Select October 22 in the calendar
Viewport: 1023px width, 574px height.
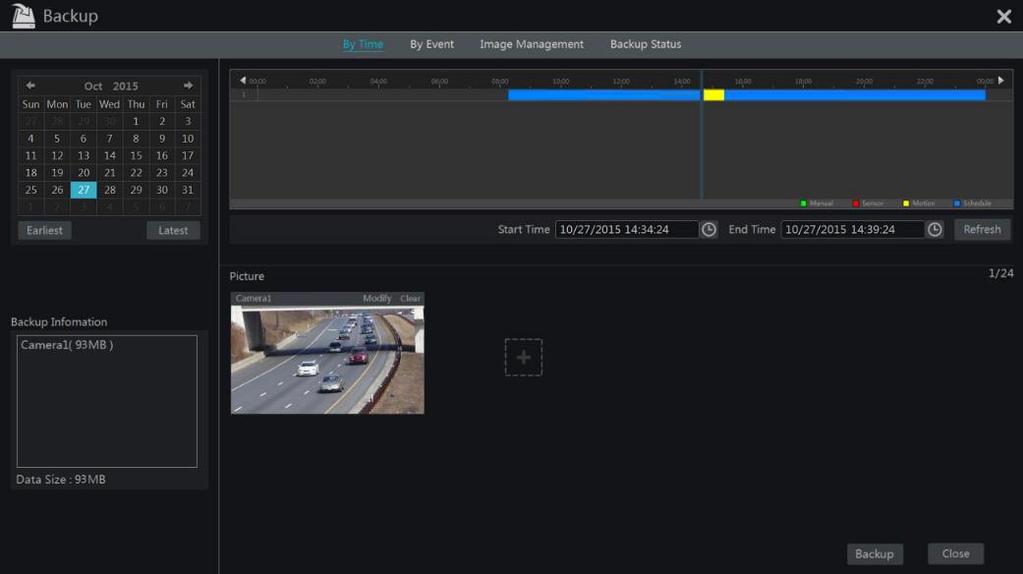136,173
